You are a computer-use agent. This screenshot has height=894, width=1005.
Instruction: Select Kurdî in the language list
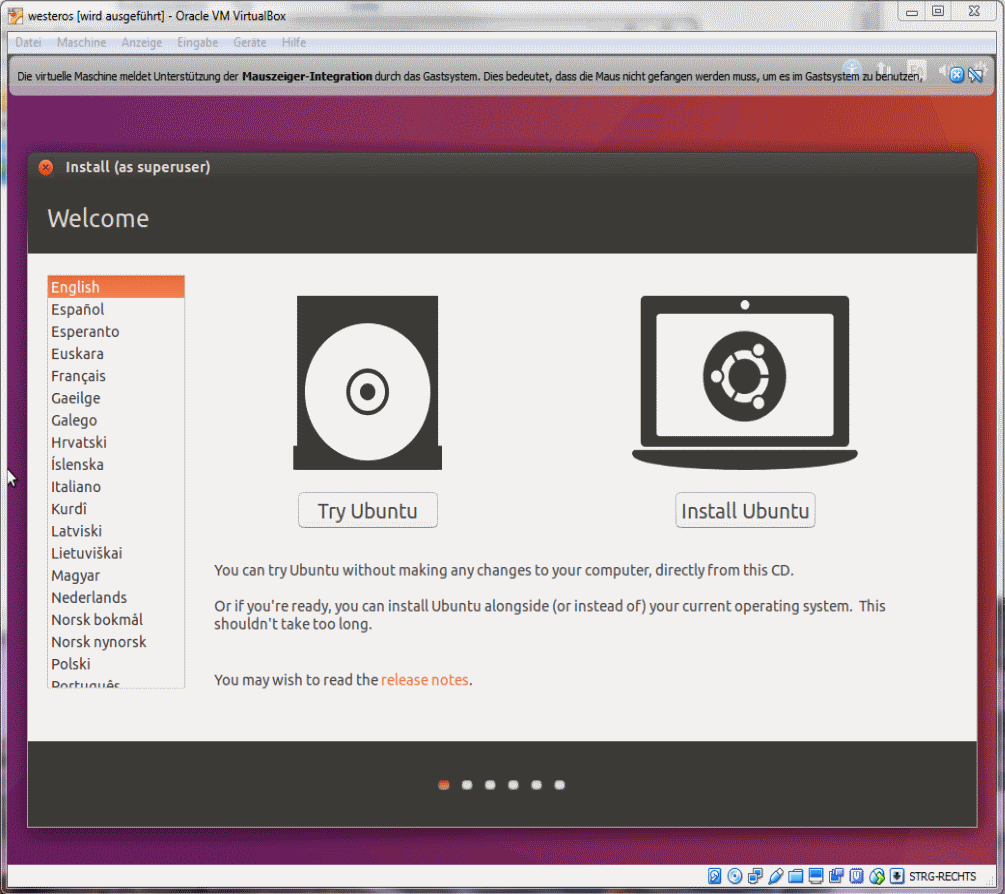[116, 509]
